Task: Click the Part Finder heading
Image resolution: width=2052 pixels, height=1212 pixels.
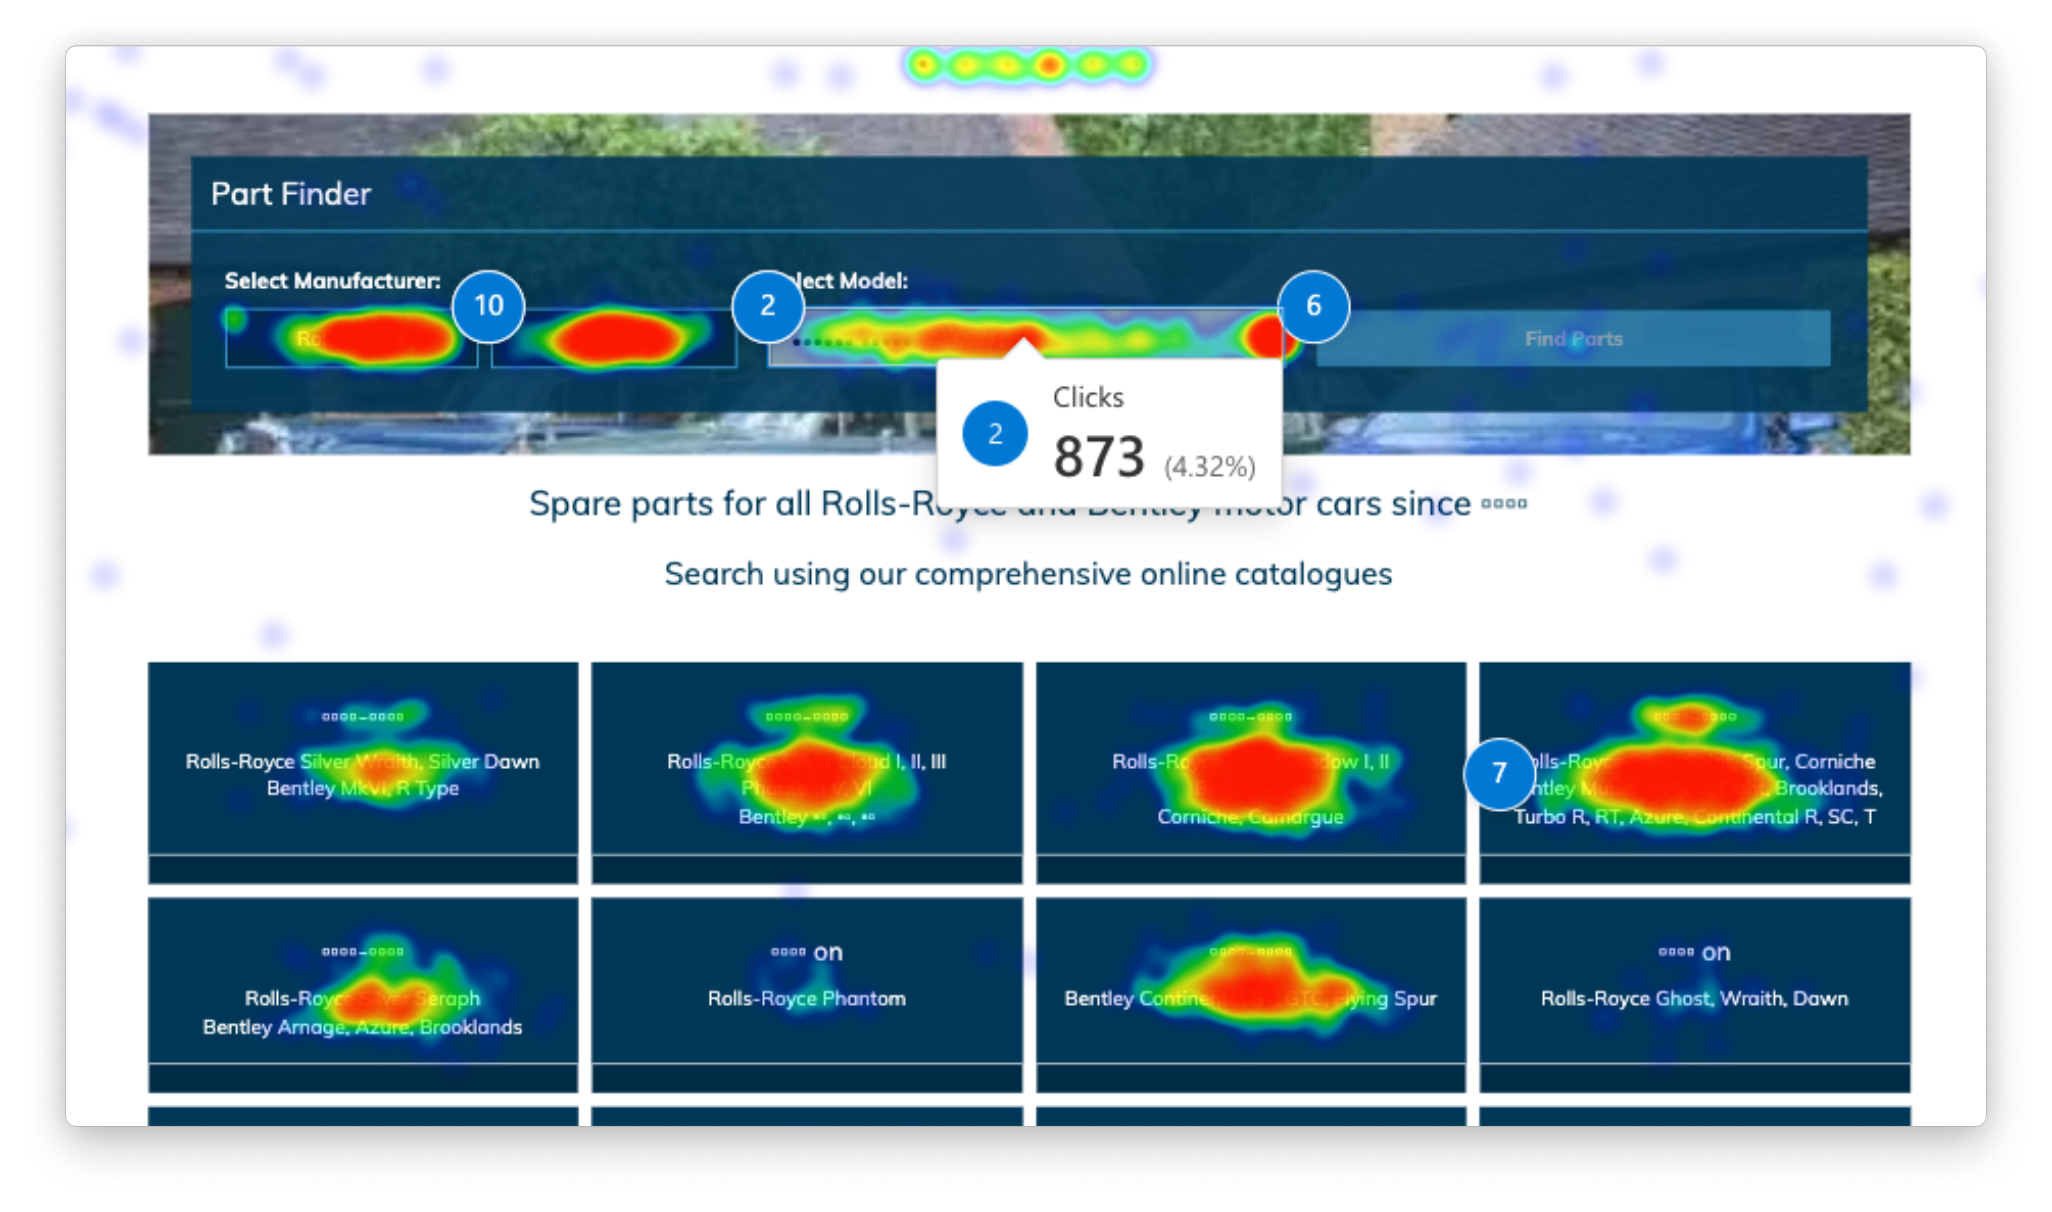Action: pos(291,193)
